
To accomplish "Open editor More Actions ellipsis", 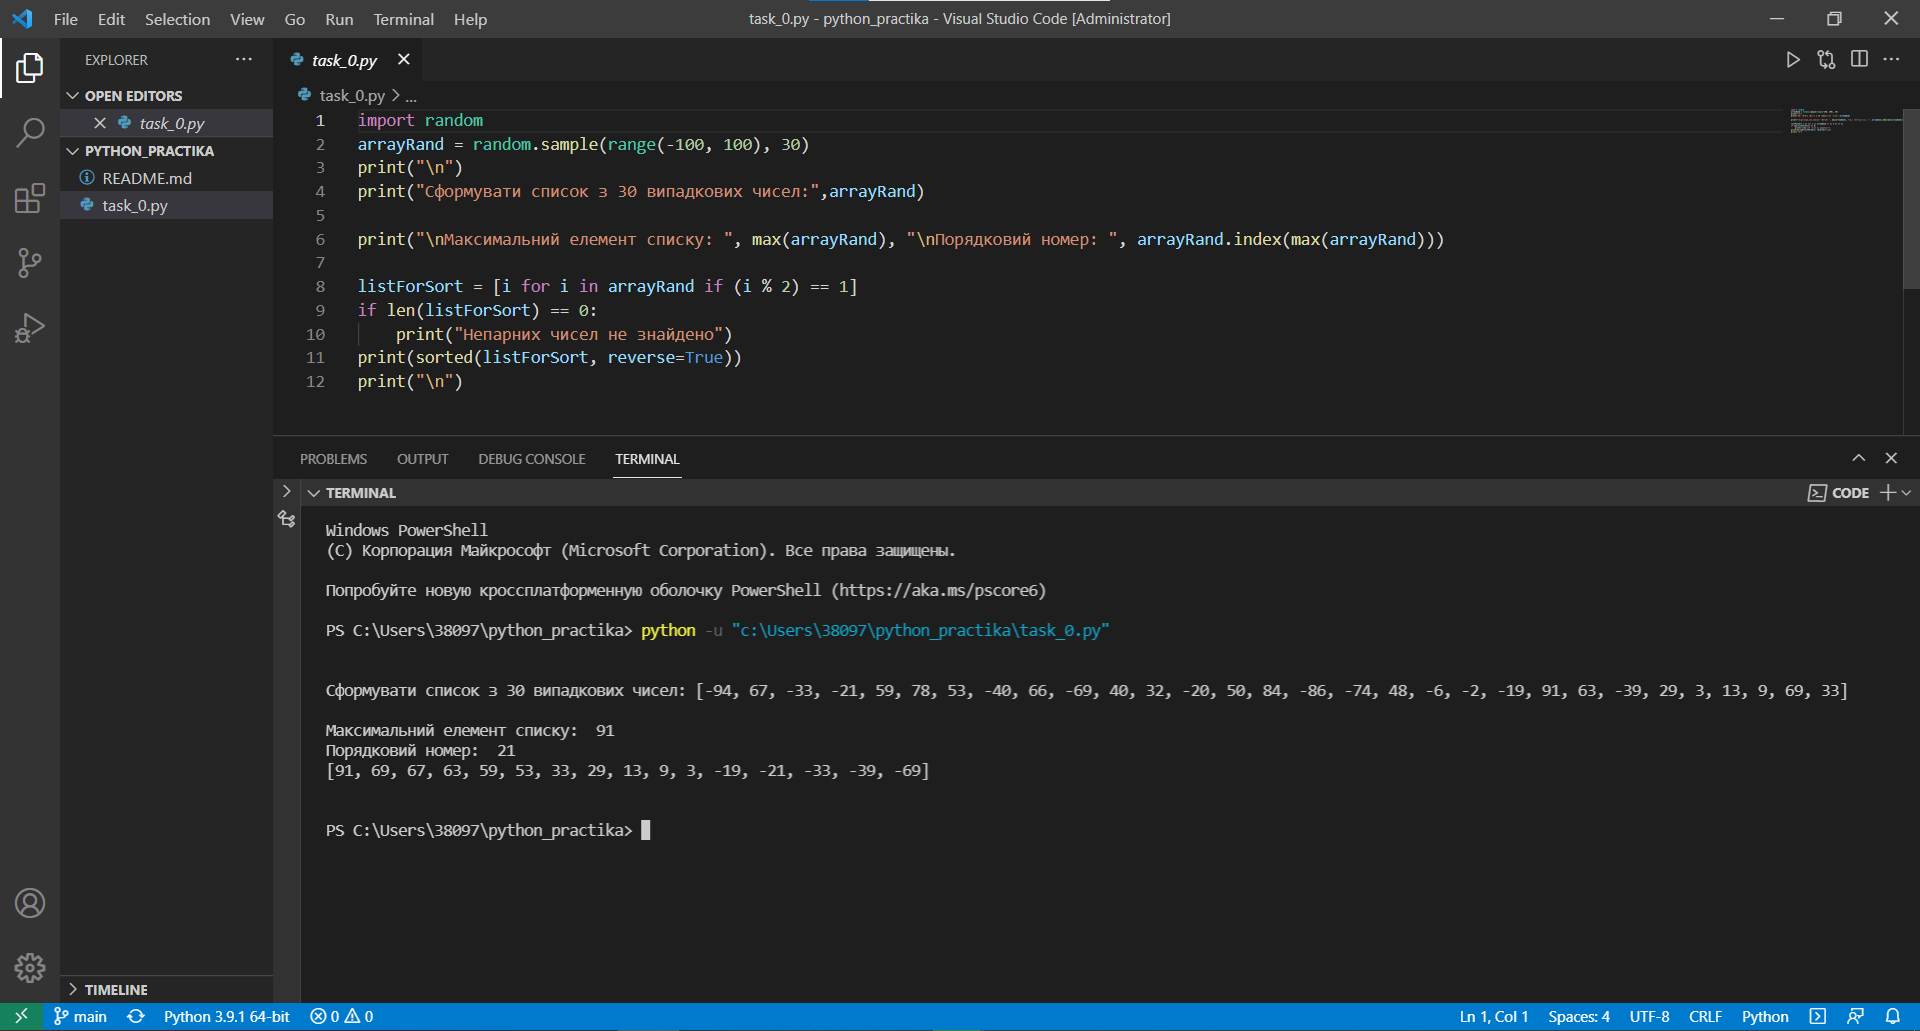I will (x=1891, y=60).
